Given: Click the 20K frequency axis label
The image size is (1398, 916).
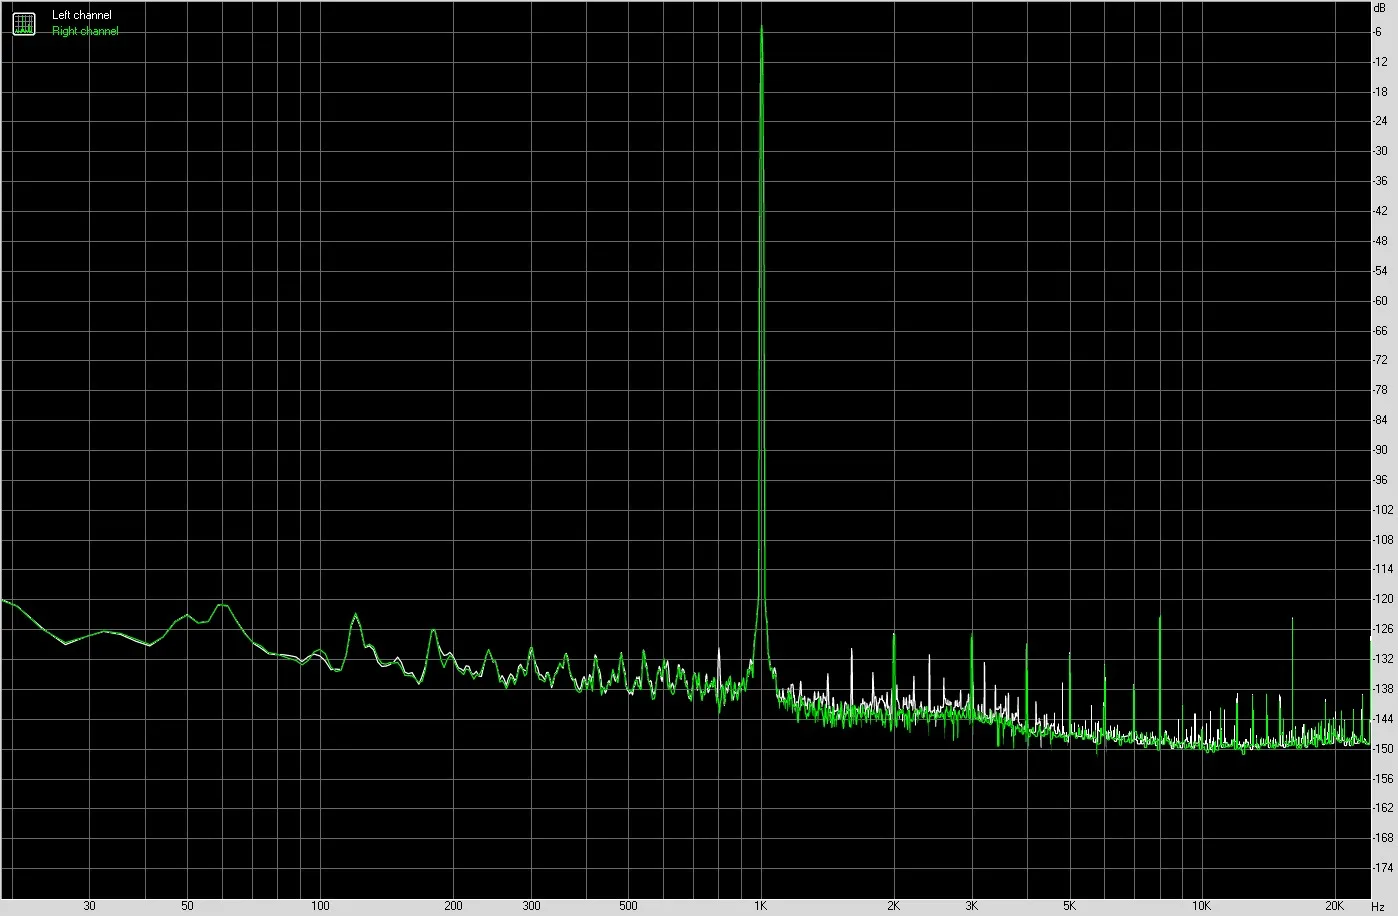Looking at the screenshot, I should [x=1335, y=906].
